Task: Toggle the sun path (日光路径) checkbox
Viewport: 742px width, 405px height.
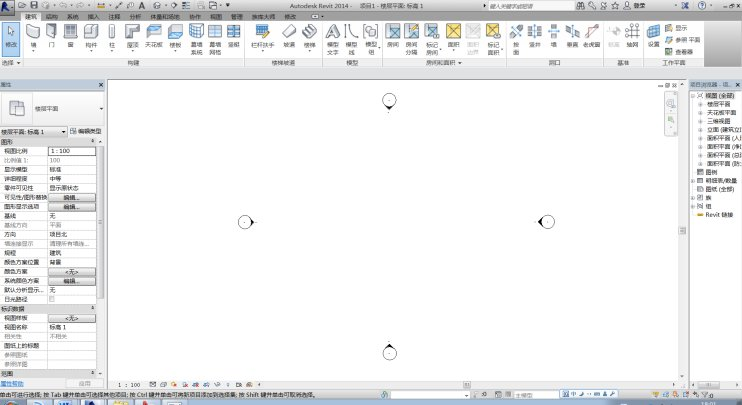Action: pyautogui.click(x=52, y=298)
